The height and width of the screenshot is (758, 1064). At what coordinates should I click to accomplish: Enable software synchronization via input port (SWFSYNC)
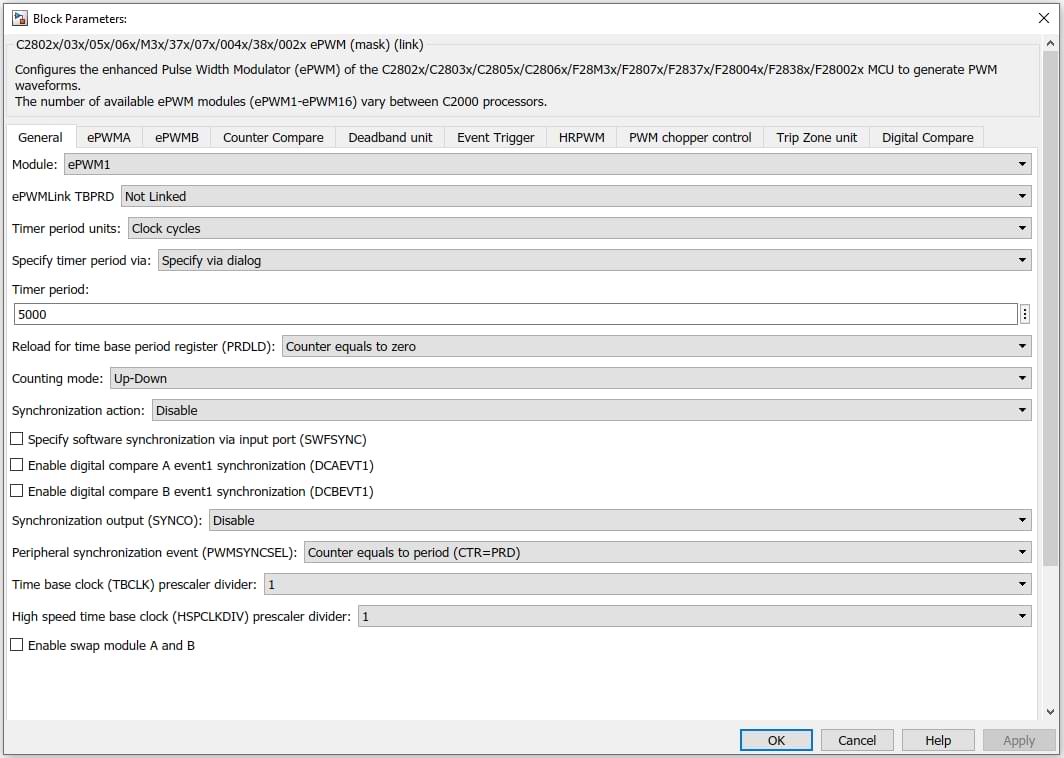[x=17, y=439]
